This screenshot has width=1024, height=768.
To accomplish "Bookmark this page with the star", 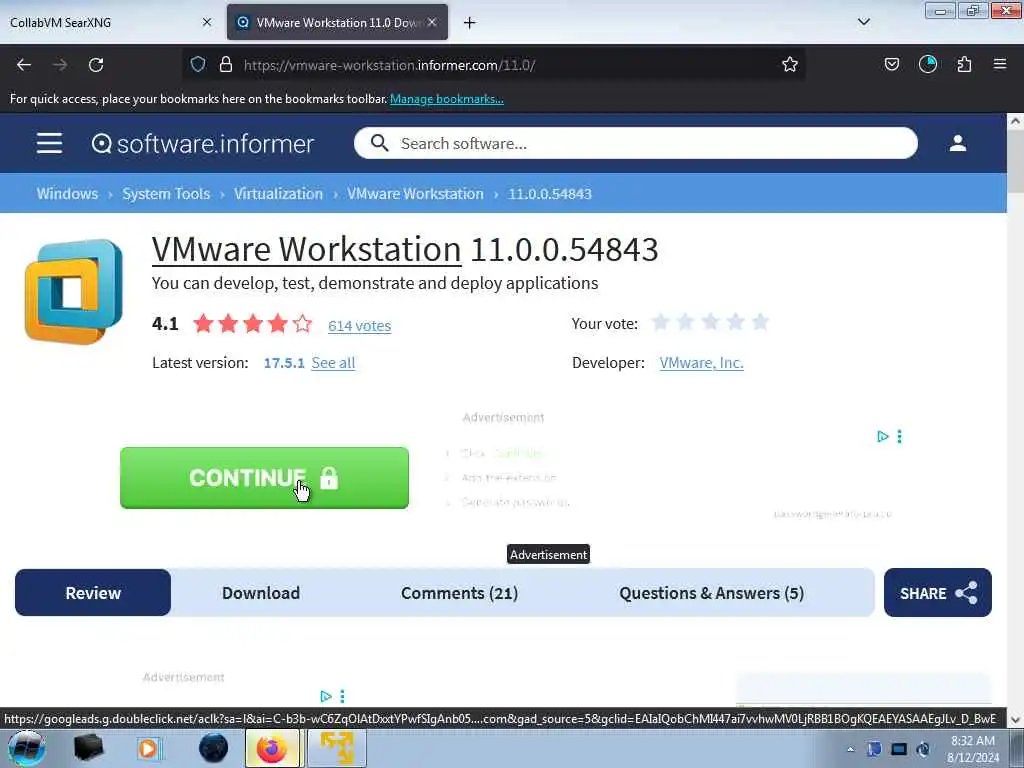I will tap(790, 64).
